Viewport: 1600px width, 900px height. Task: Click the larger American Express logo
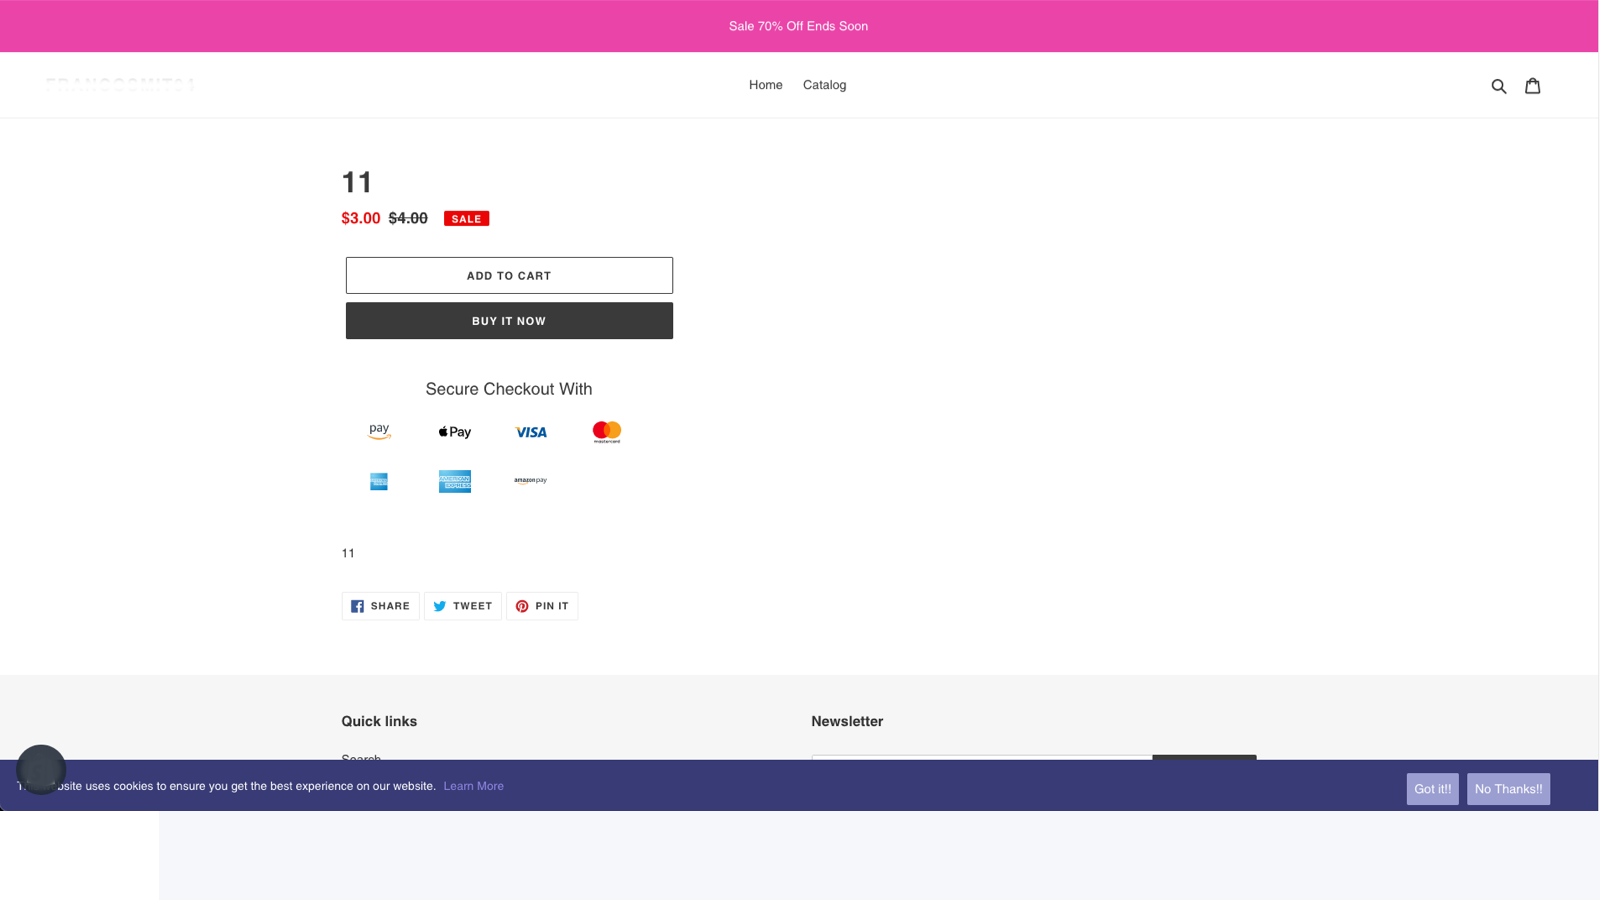tap(455, 481)
